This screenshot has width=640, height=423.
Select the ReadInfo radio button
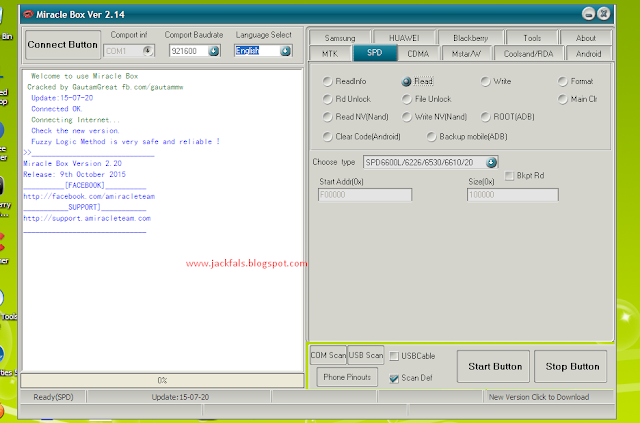(x=327, y=81)
